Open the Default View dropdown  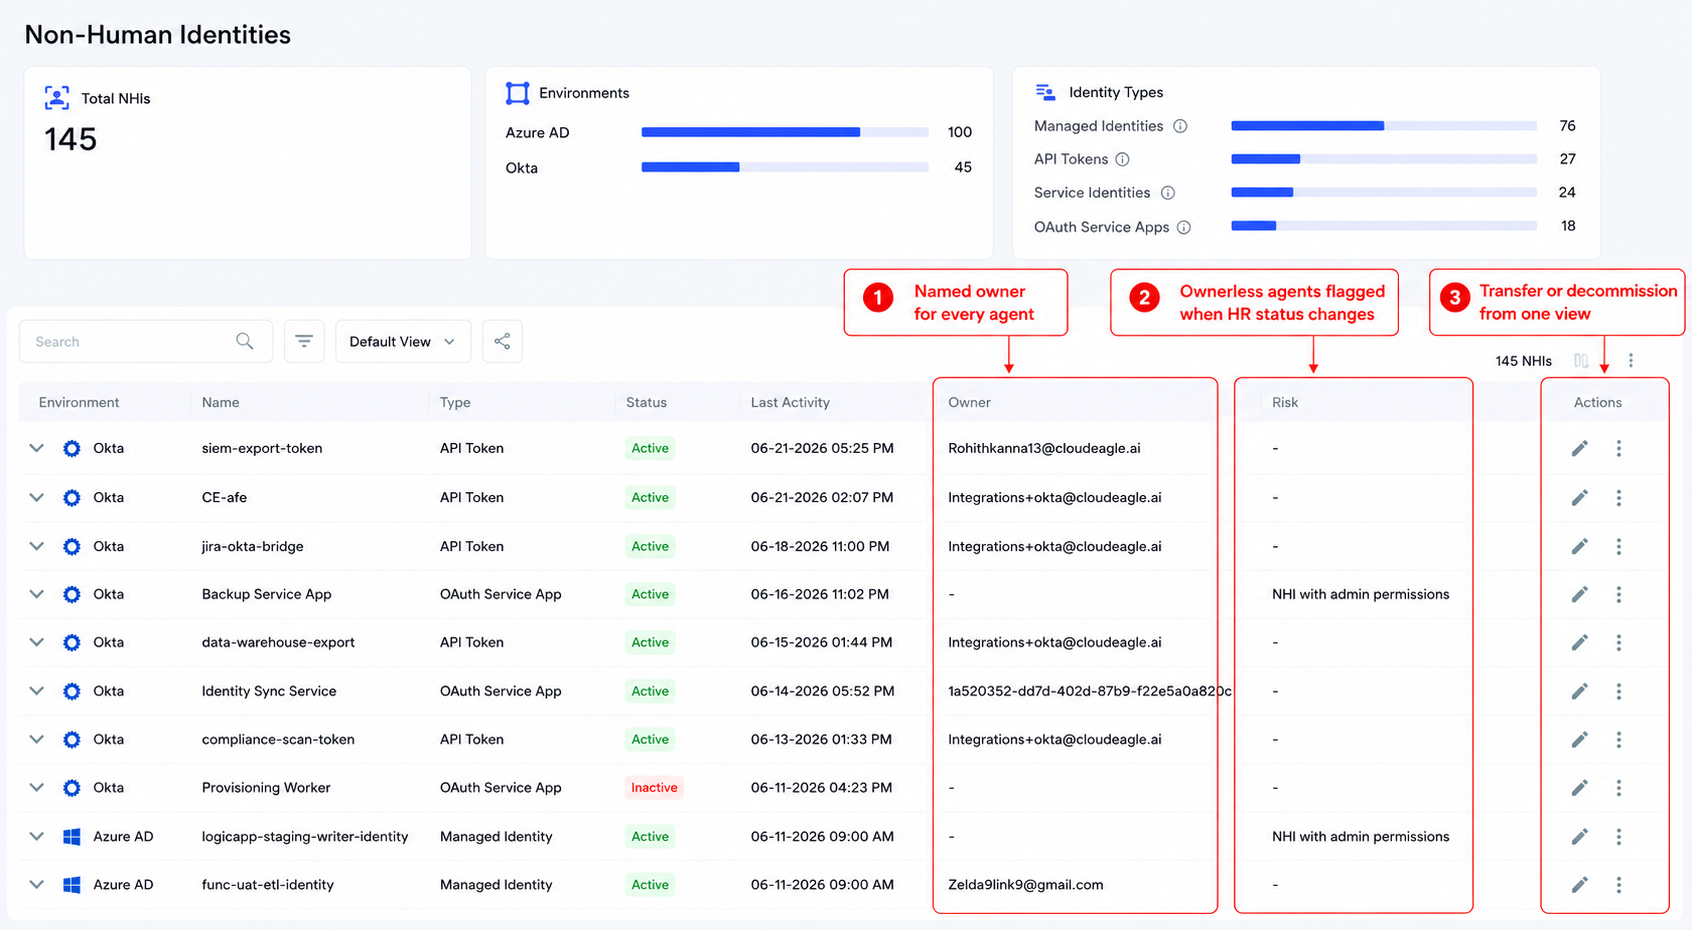(x=402, y=341)
